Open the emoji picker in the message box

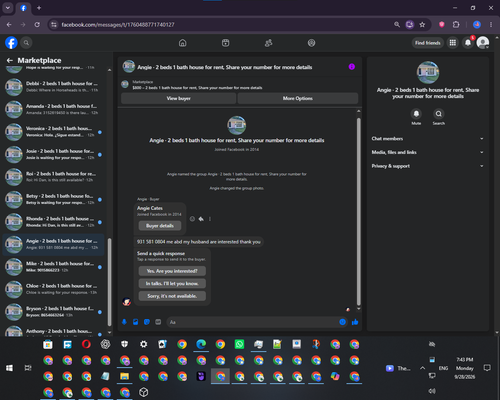tap(342, 322)
